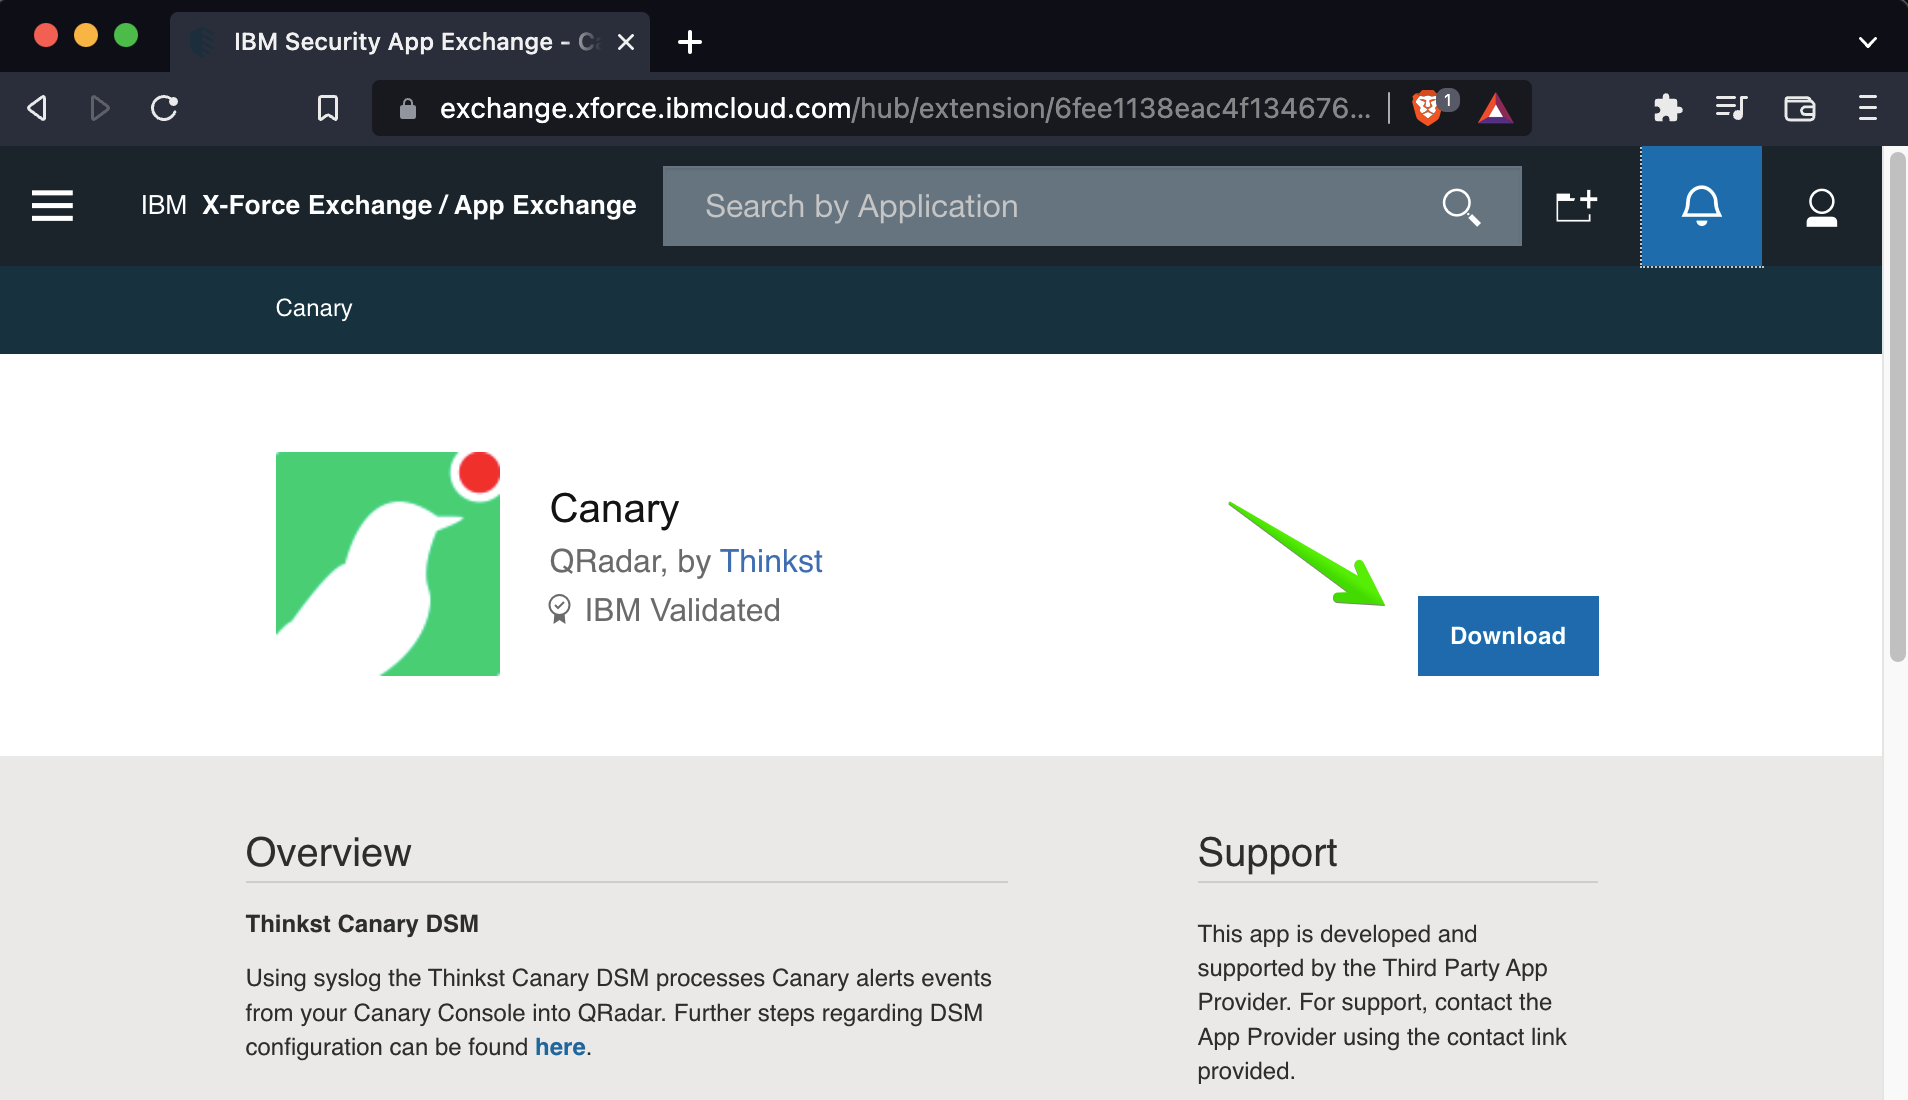Open Brave Rewards triangle icon
Screen dimensions: 1908x1100
click(x=1495, y=108)
